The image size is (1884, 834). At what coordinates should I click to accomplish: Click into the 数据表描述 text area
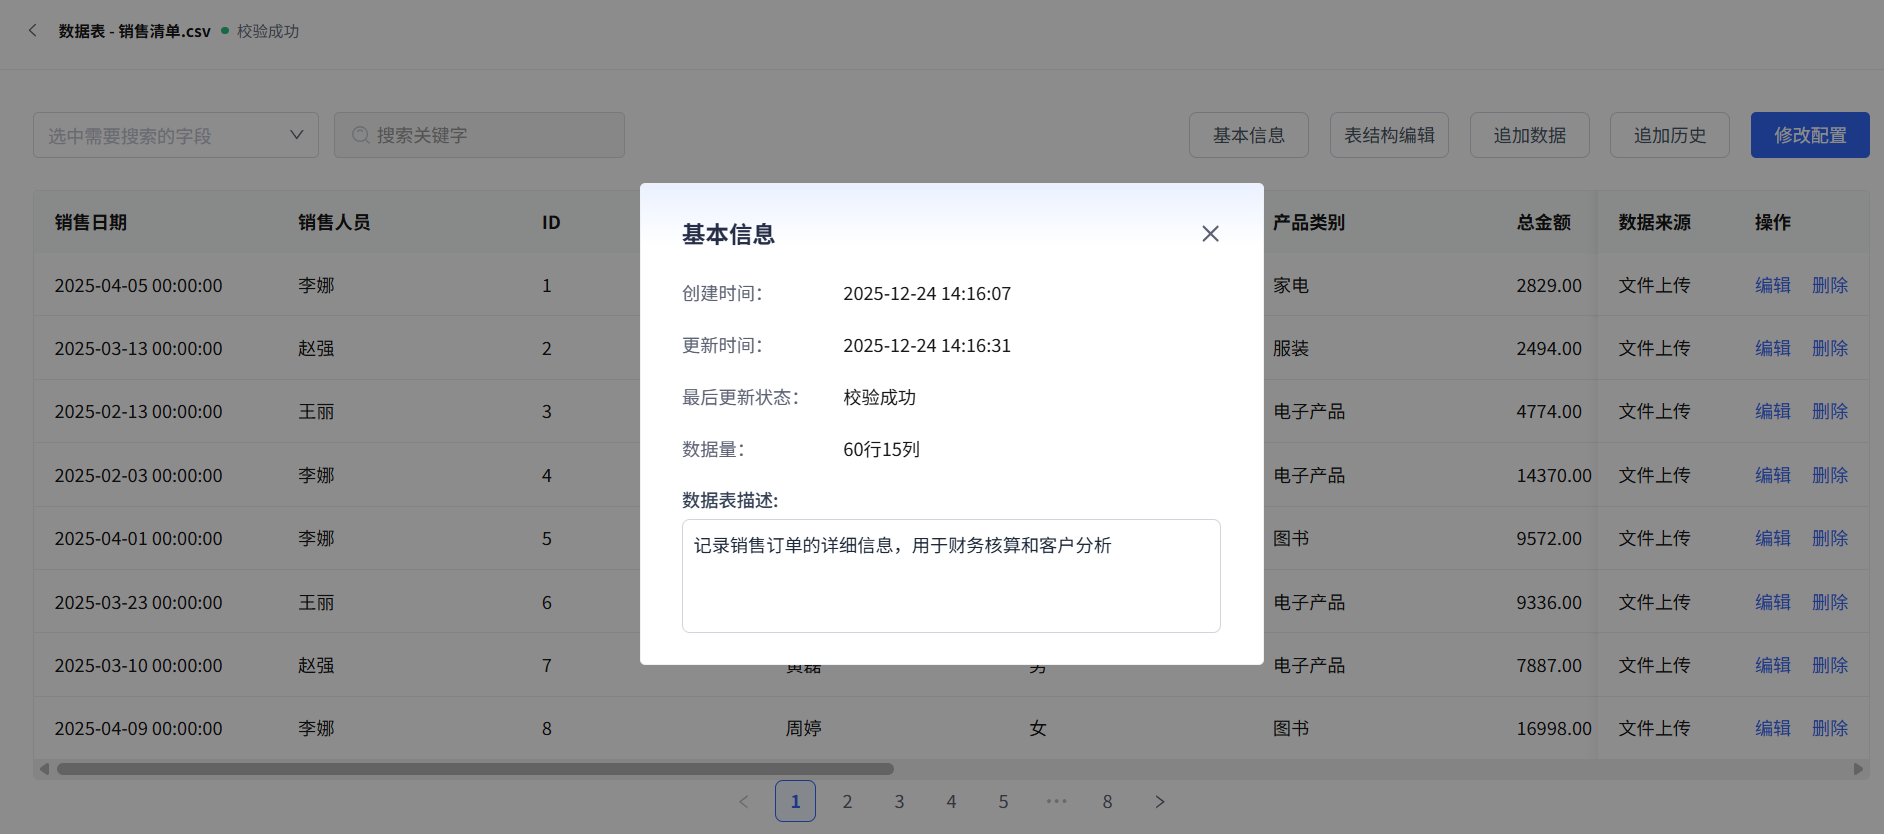point(951,576)
